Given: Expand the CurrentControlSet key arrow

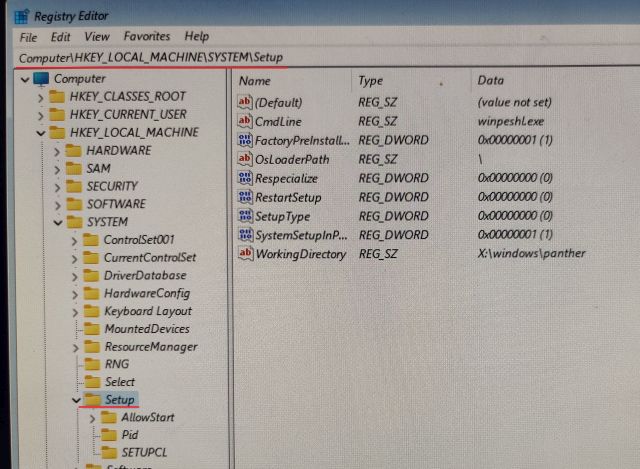Looking at the screenshot, I should click(74, 259).
